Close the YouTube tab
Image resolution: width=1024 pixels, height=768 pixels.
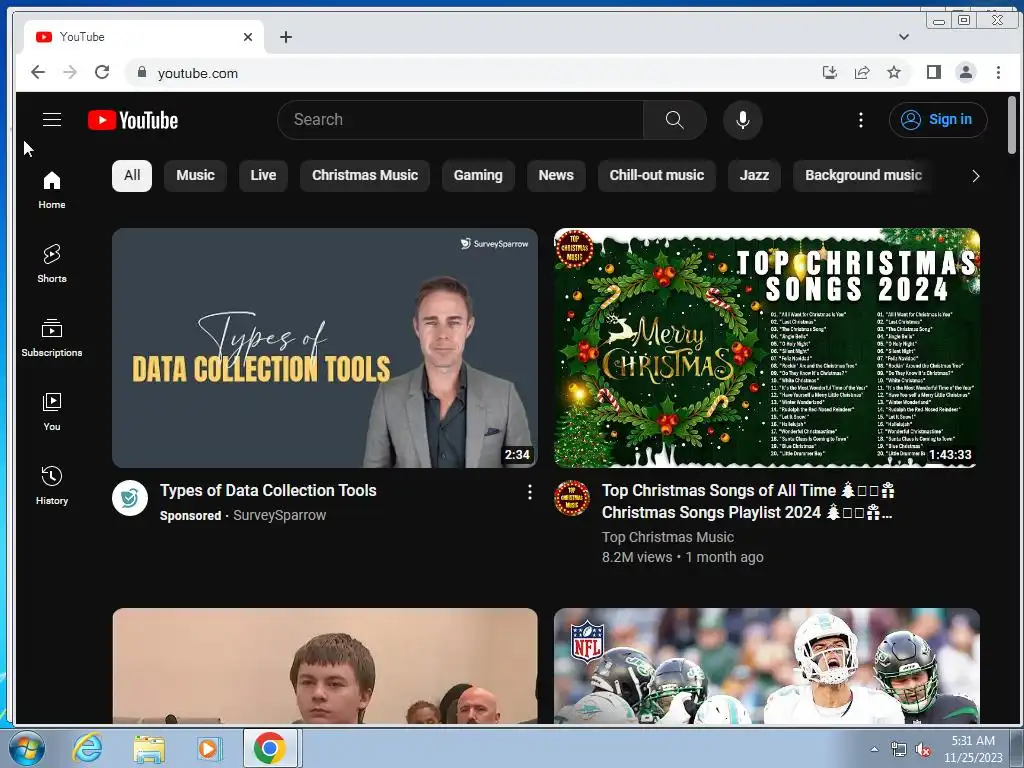point(248,37)
